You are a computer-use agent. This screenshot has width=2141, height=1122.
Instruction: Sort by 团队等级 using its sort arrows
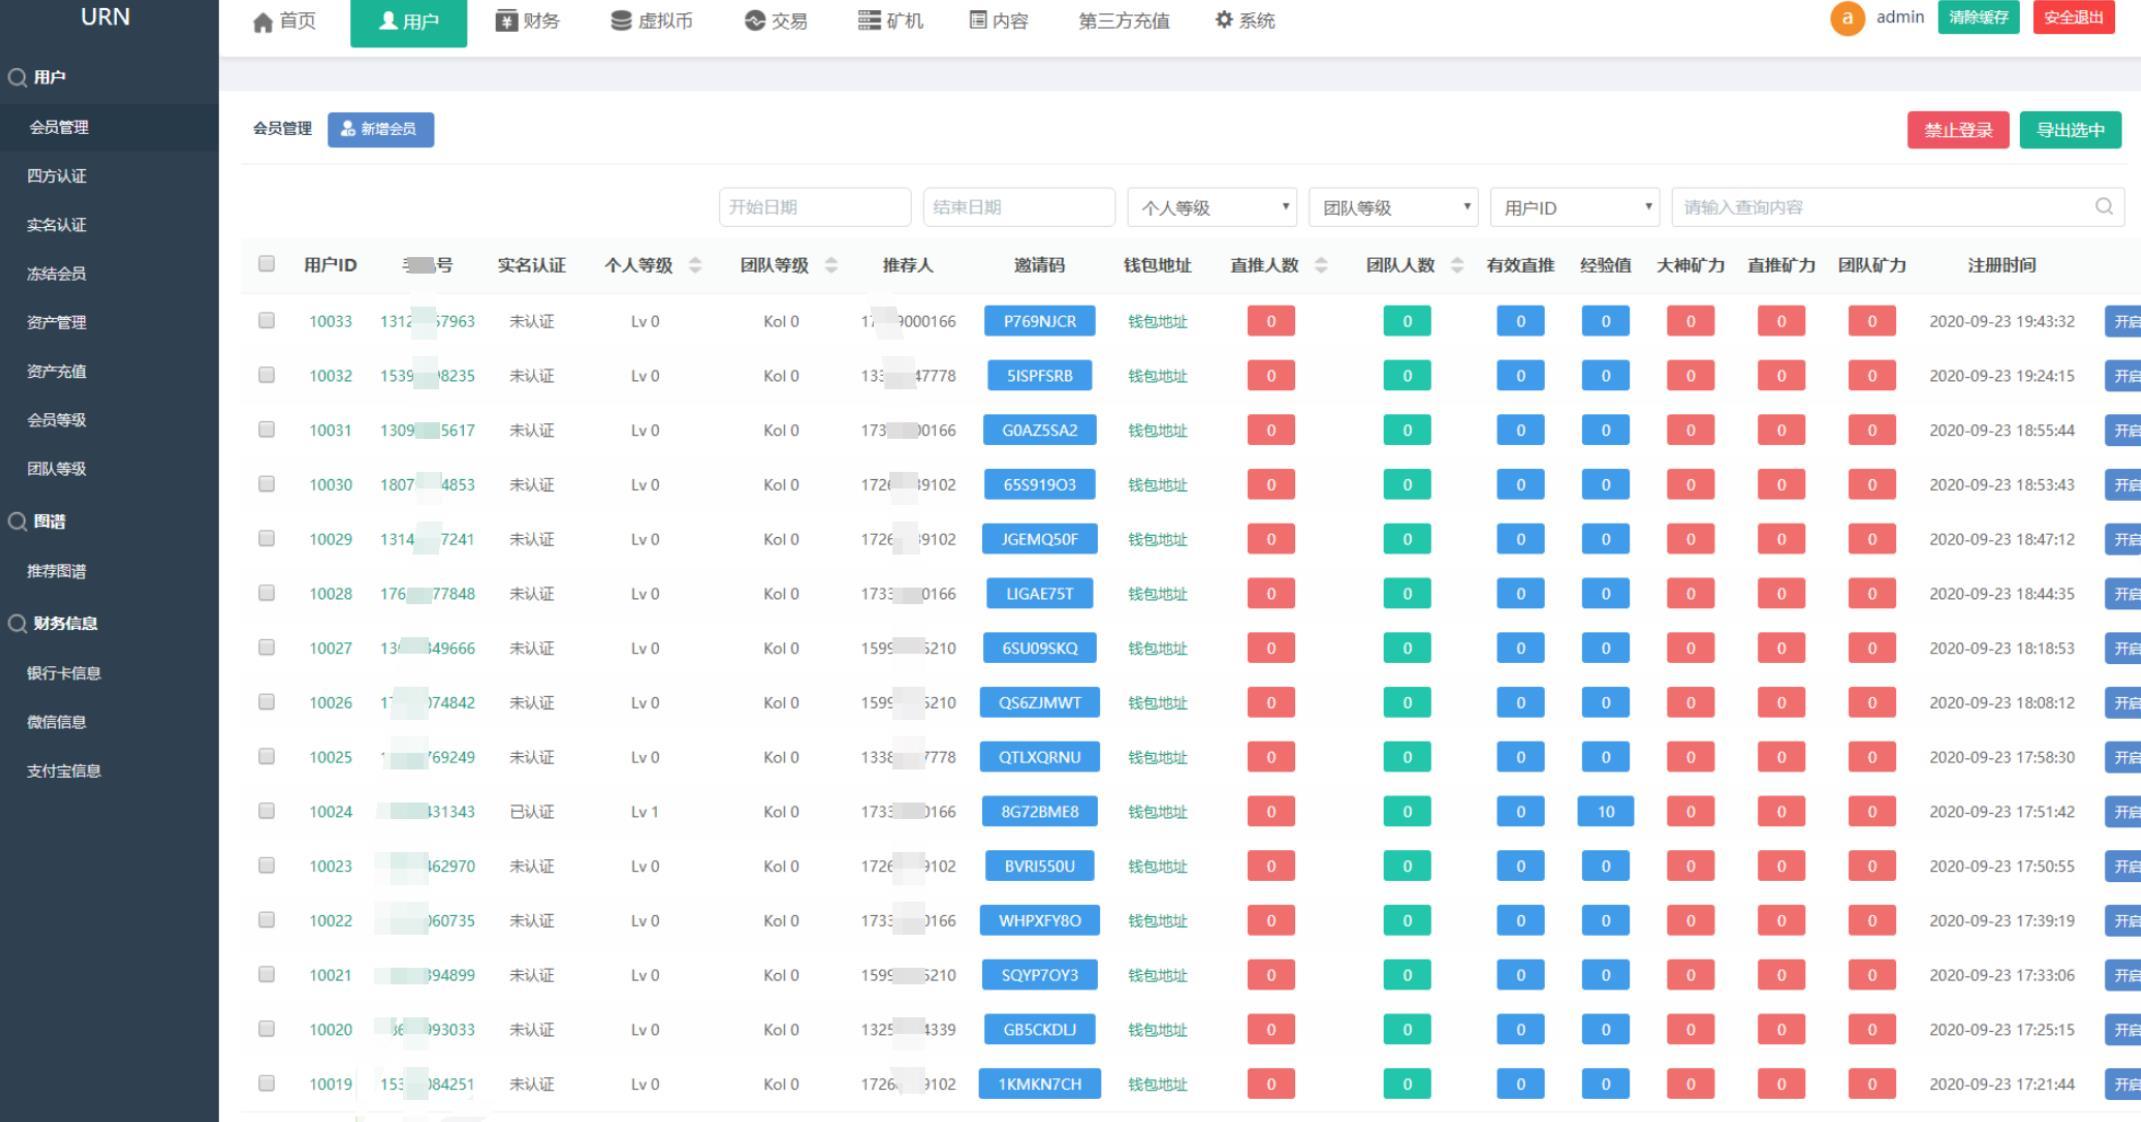point(831,265)
